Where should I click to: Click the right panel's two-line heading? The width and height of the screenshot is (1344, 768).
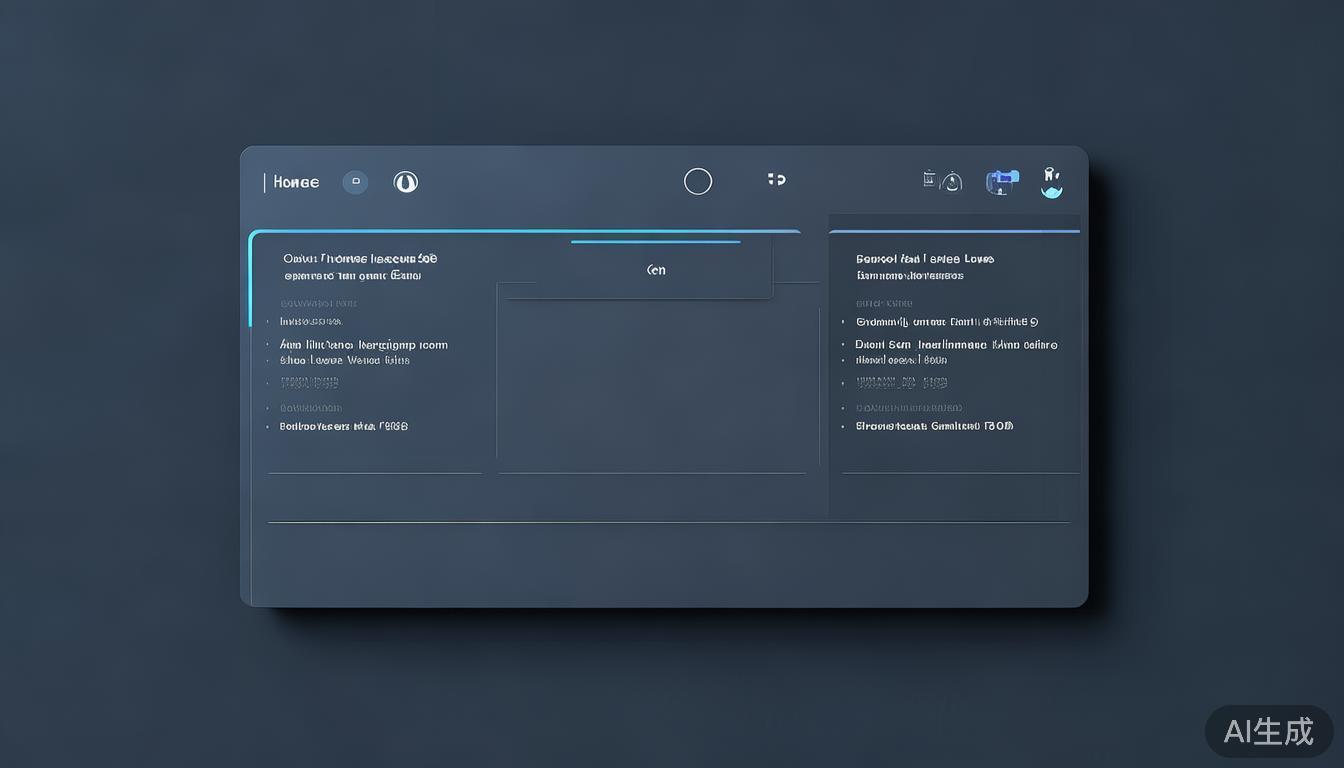(925, 267)
